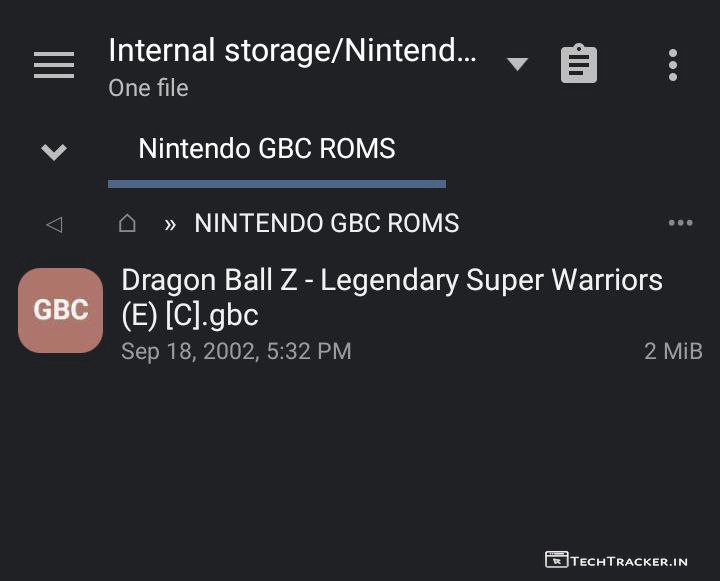Click the blue tab indicator underline
This screenshot has height=581, width=720.
(x=277, y=184)
